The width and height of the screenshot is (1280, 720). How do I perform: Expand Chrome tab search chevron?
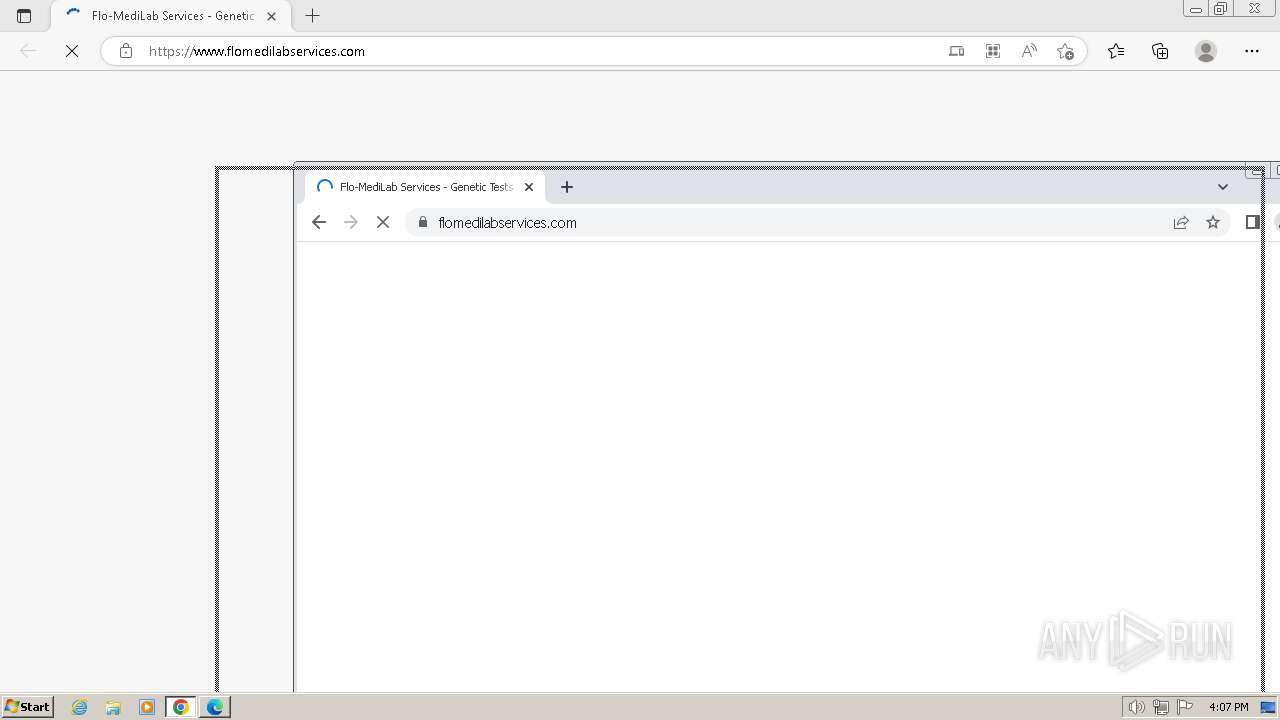point(1223,187)
